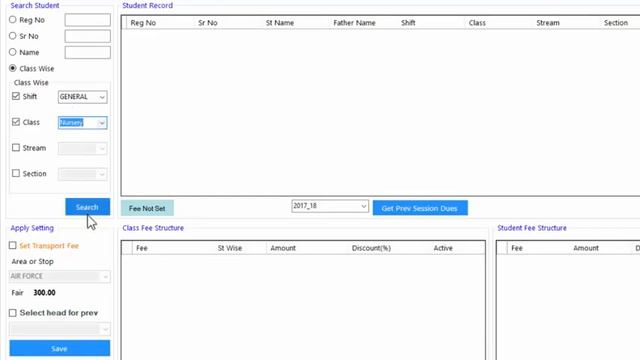Uncheck the Shift checkbox

(x=16, y=96)
